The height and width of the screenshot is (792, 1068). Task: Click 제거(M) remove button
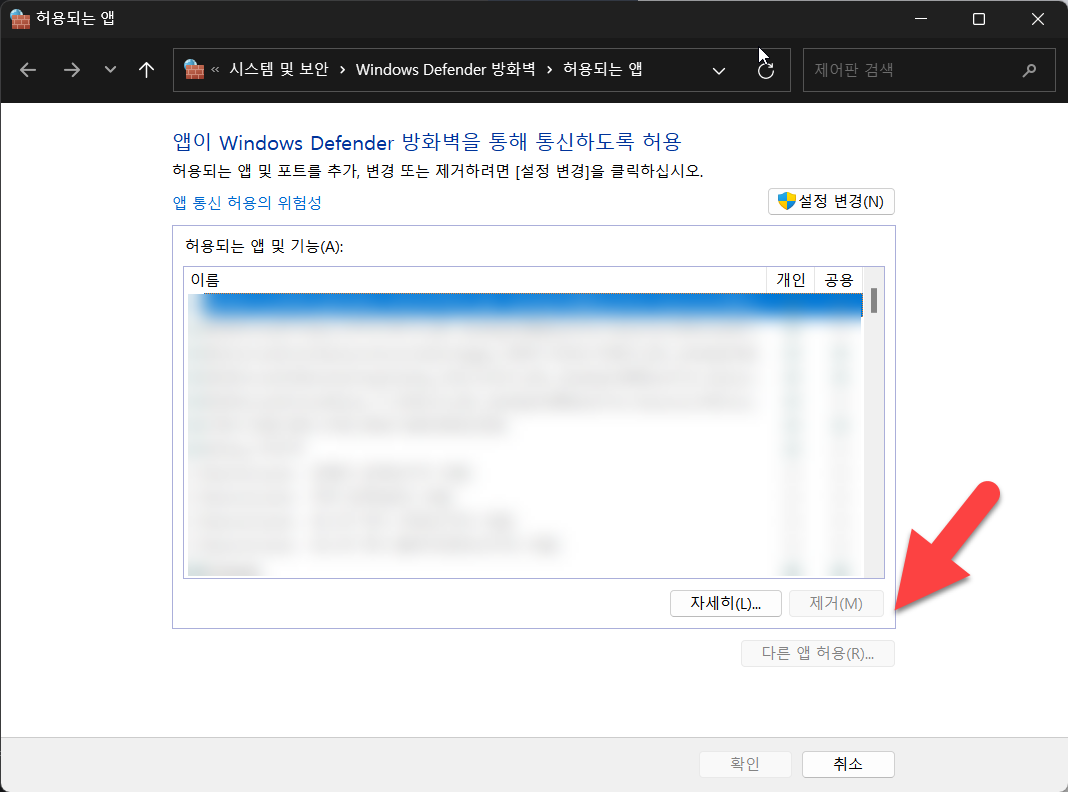tap(836, 603)
